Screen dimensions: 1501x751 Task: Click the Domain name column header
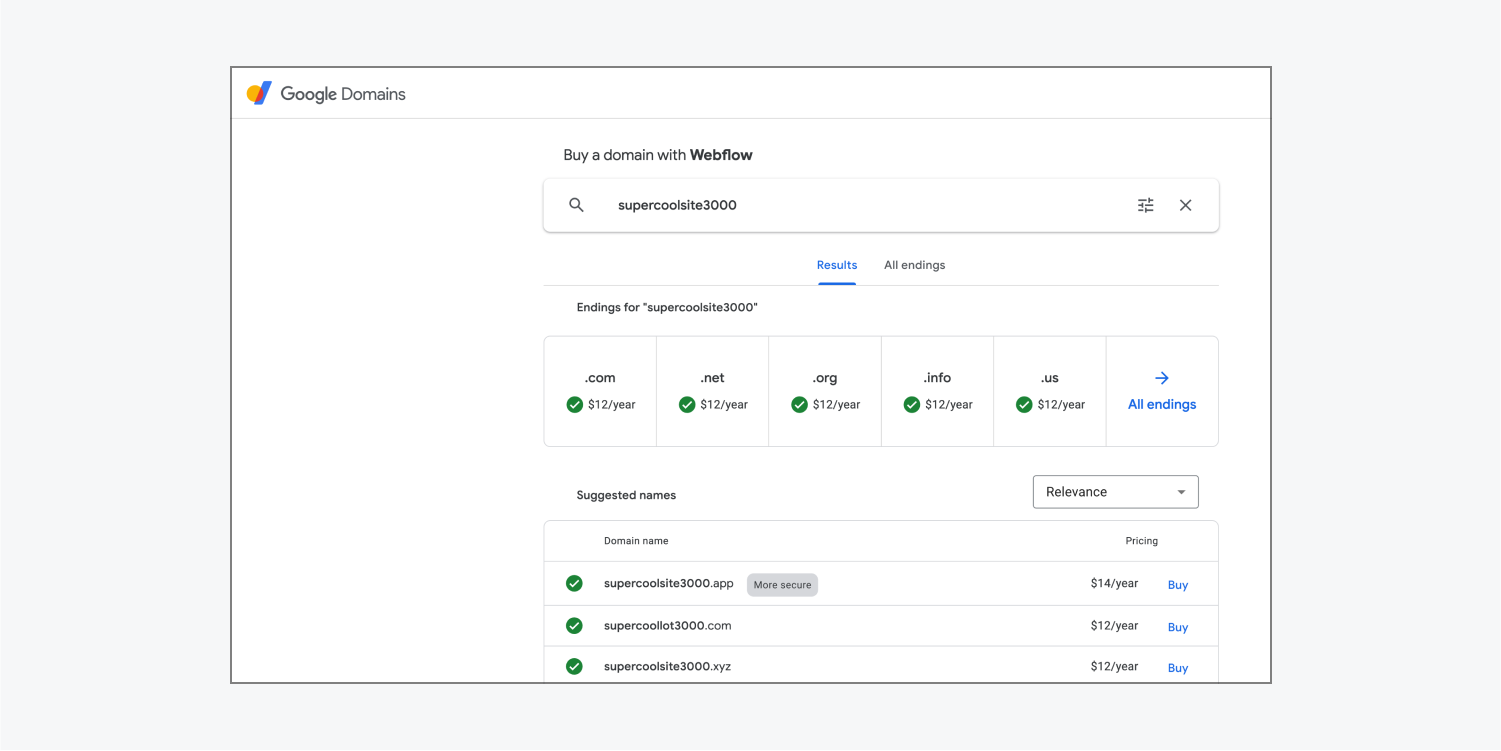point(636,541)
